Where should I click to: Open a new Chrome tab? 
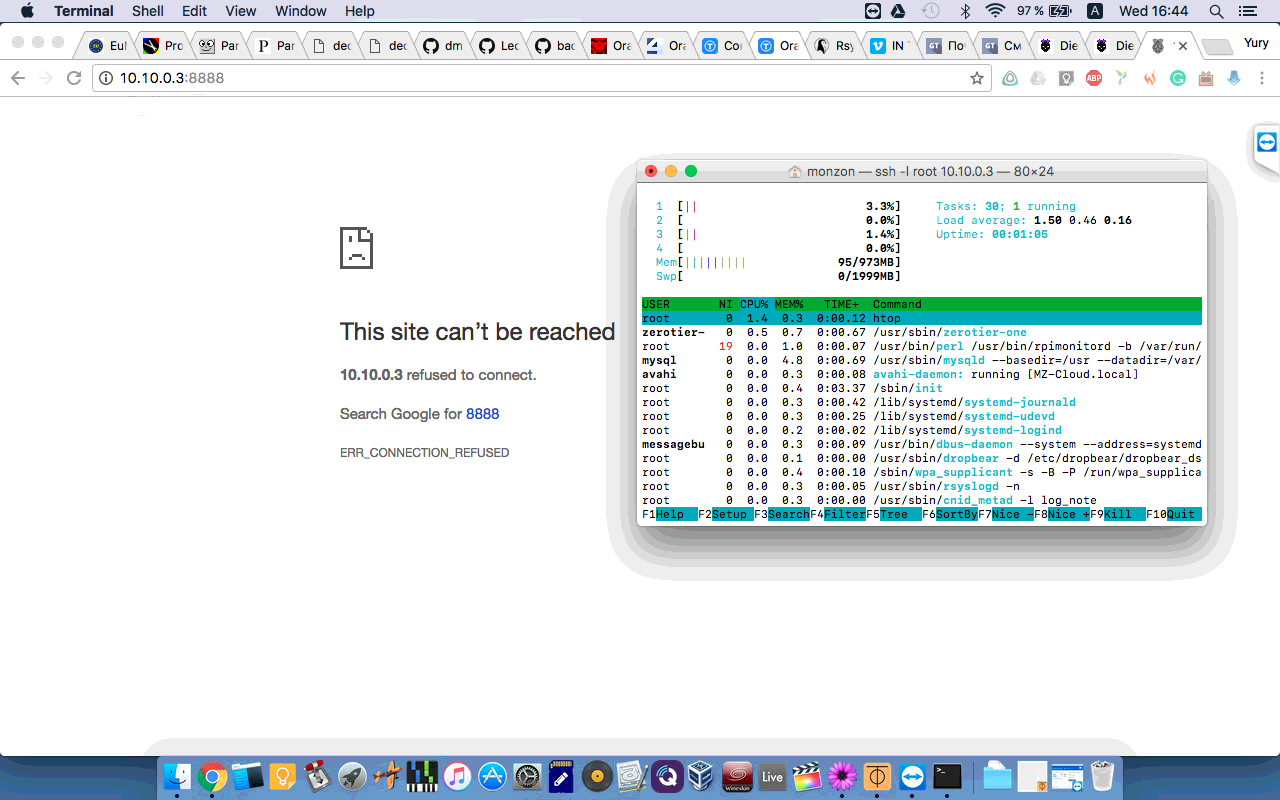point(1215,47)
